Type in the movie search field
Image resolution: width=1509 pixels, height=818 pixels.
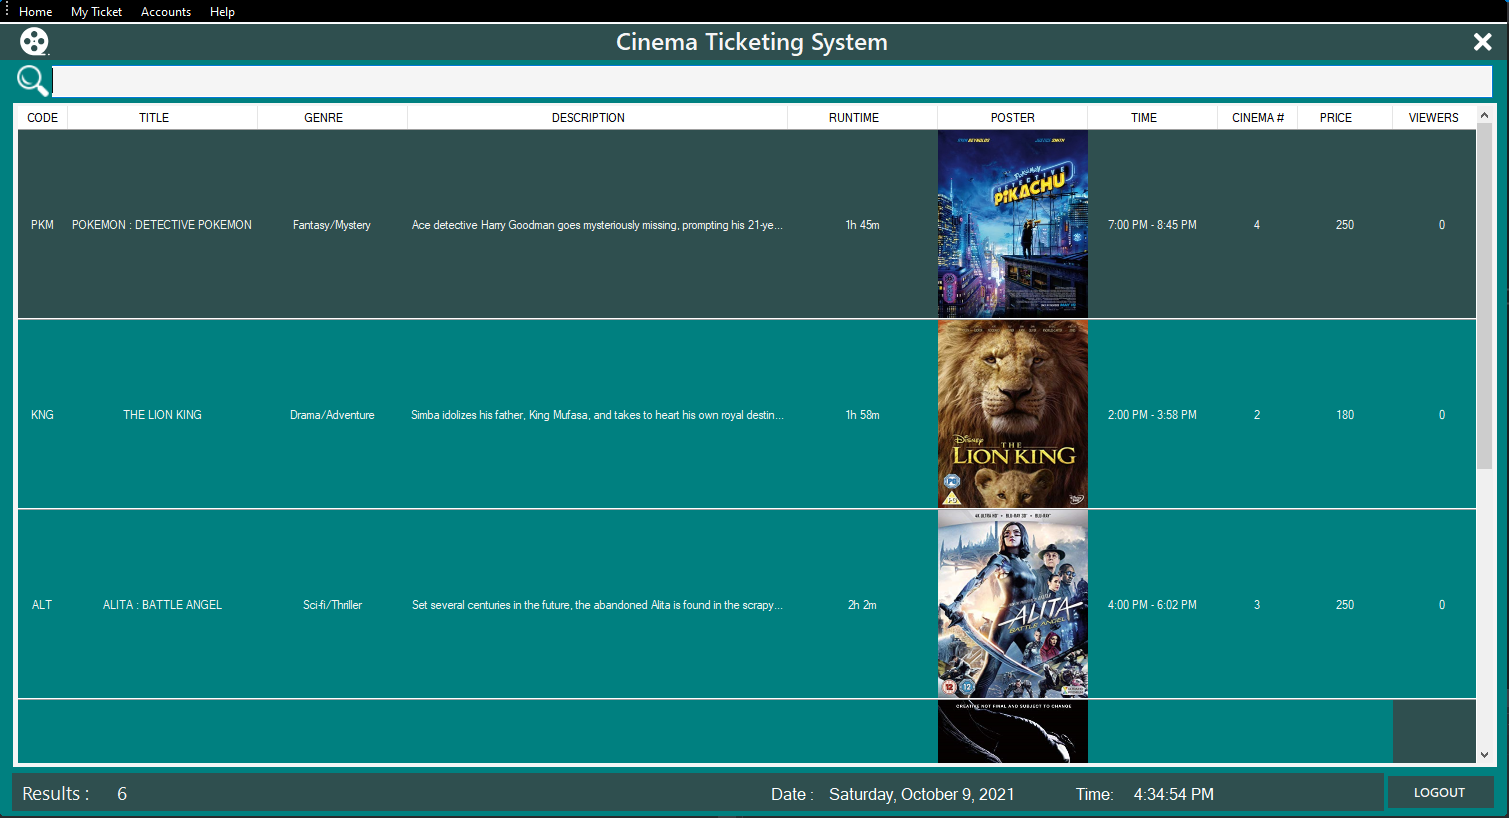click(x=770, y=81)
